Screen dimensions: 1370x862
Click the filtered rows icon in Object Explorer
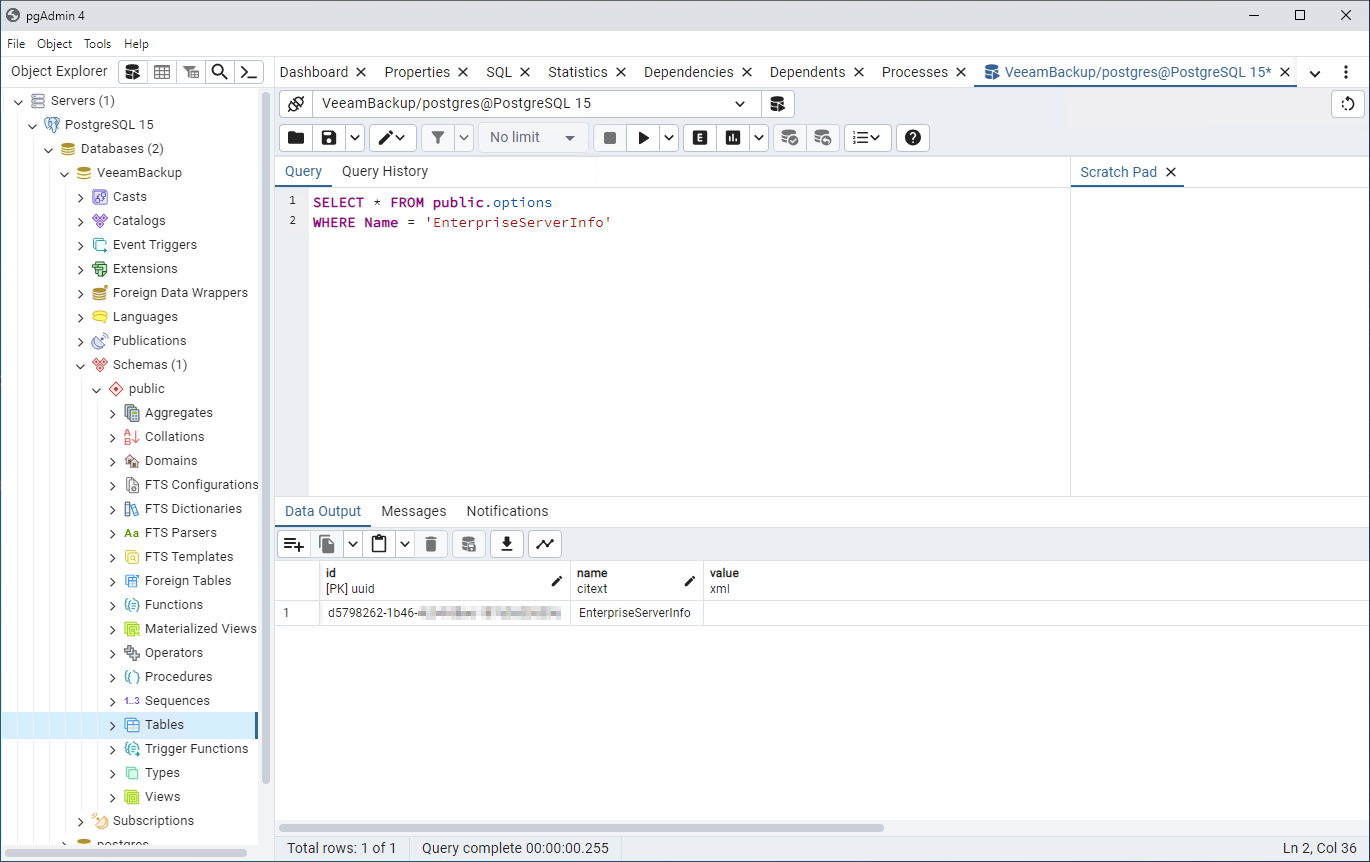coord(191,72)
